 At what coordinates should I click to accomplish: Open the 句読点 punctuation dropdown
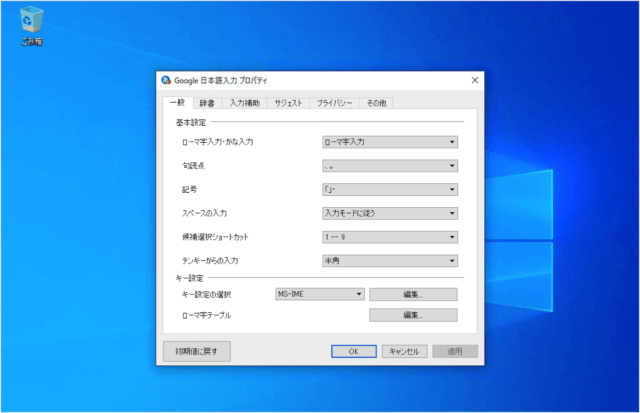click(389, 166)
